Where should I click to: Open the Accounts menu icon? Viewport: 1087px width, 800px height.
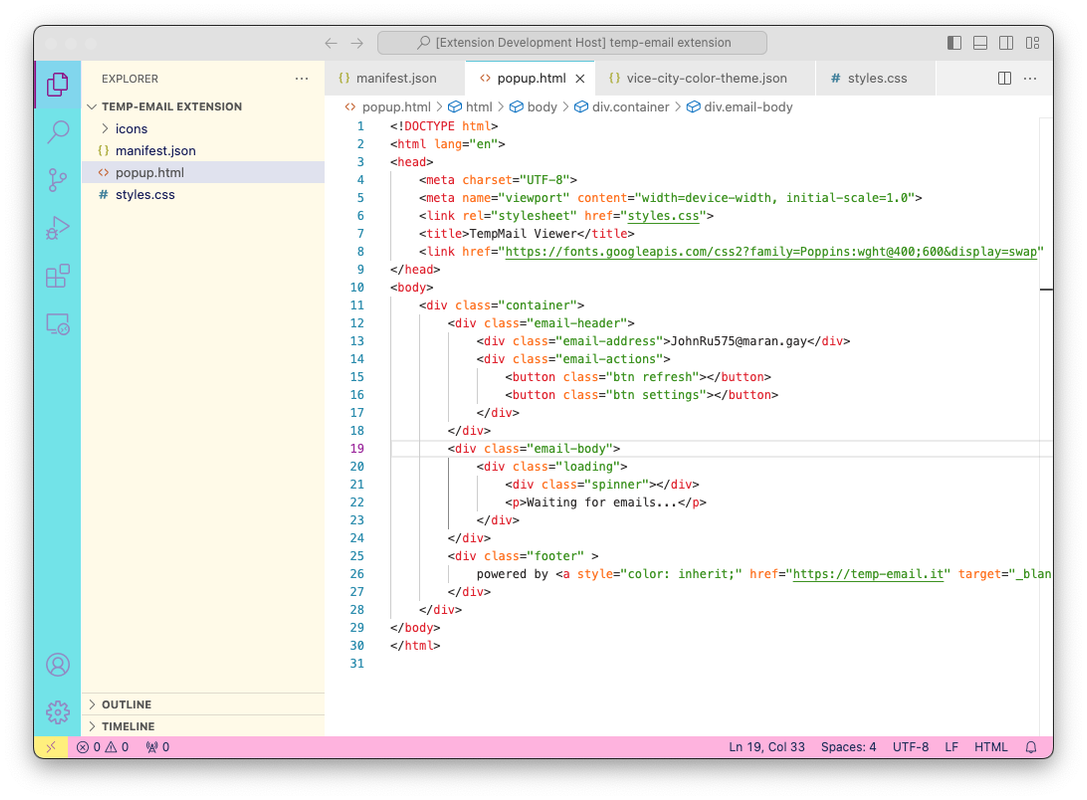coord(58,664)
